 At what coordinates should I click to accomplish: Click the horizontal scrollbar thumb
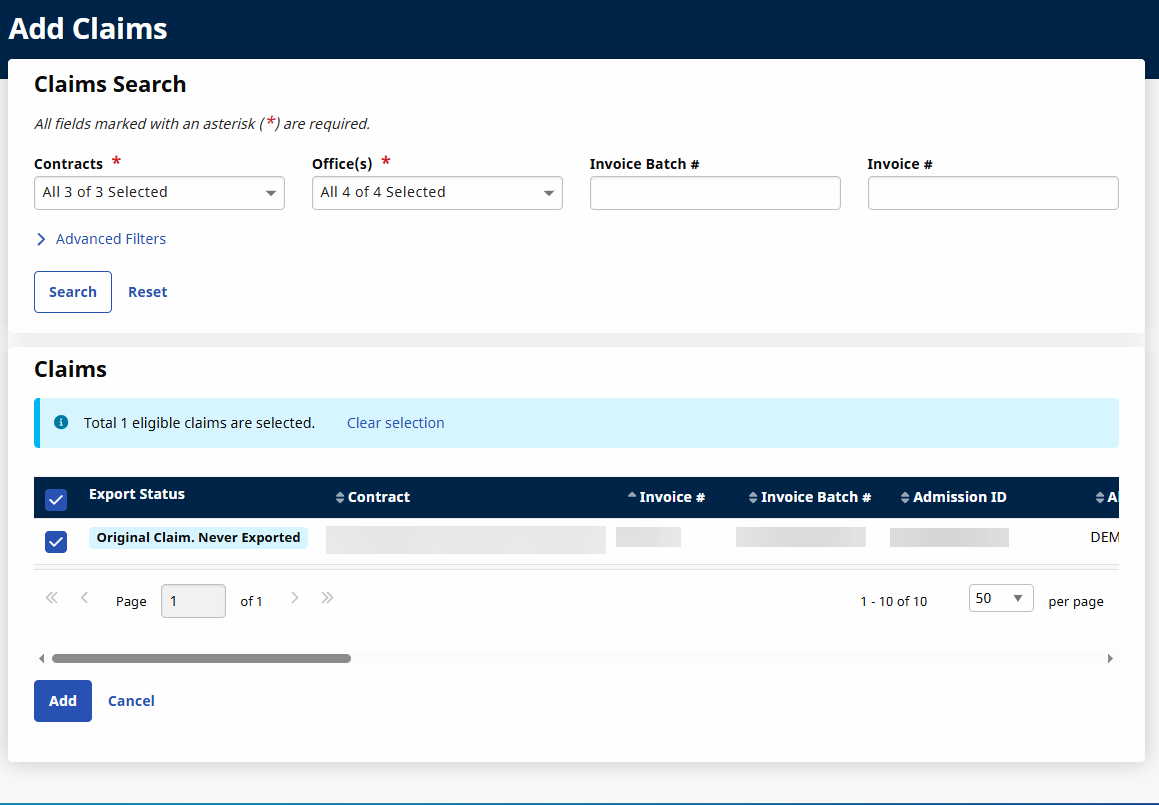click(x=201, y=659)
